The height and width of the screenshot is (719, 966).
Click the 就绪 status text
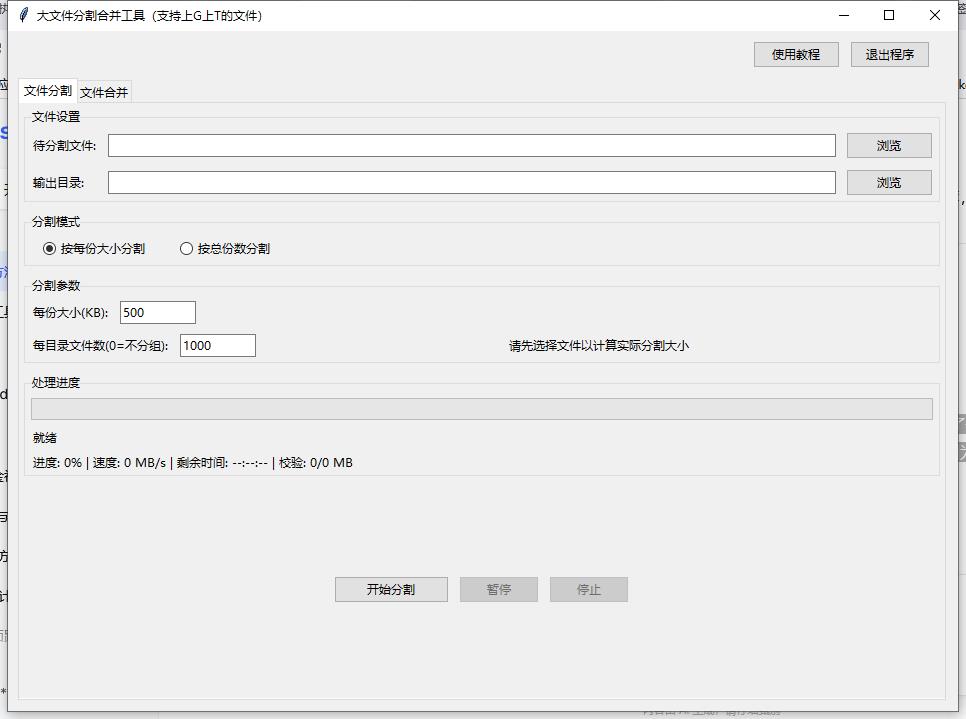point(46,437)
